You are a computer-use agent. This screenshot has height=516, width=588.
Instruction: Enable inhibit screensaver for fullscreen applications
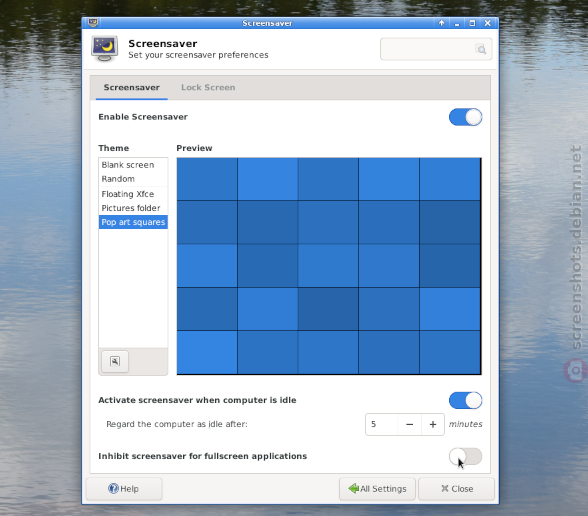[x=465, y=456]
